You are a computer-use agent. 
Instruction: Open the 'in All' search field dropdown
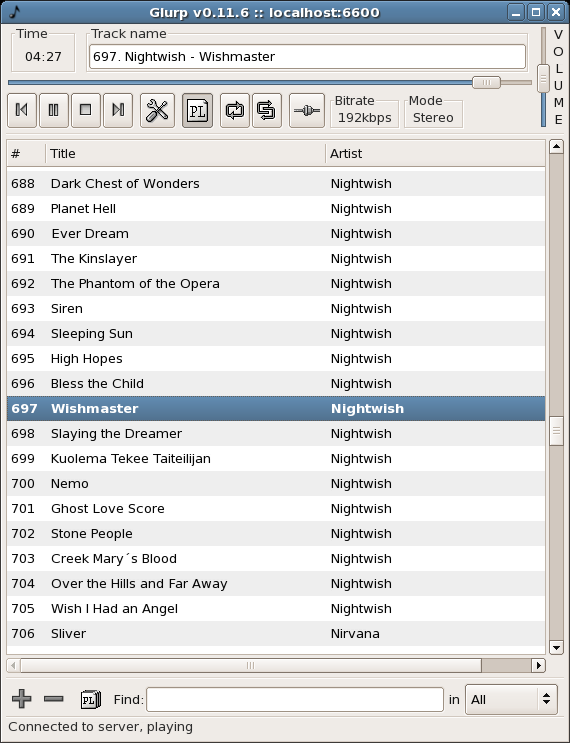pyautogui.click(x=511, y=699)
